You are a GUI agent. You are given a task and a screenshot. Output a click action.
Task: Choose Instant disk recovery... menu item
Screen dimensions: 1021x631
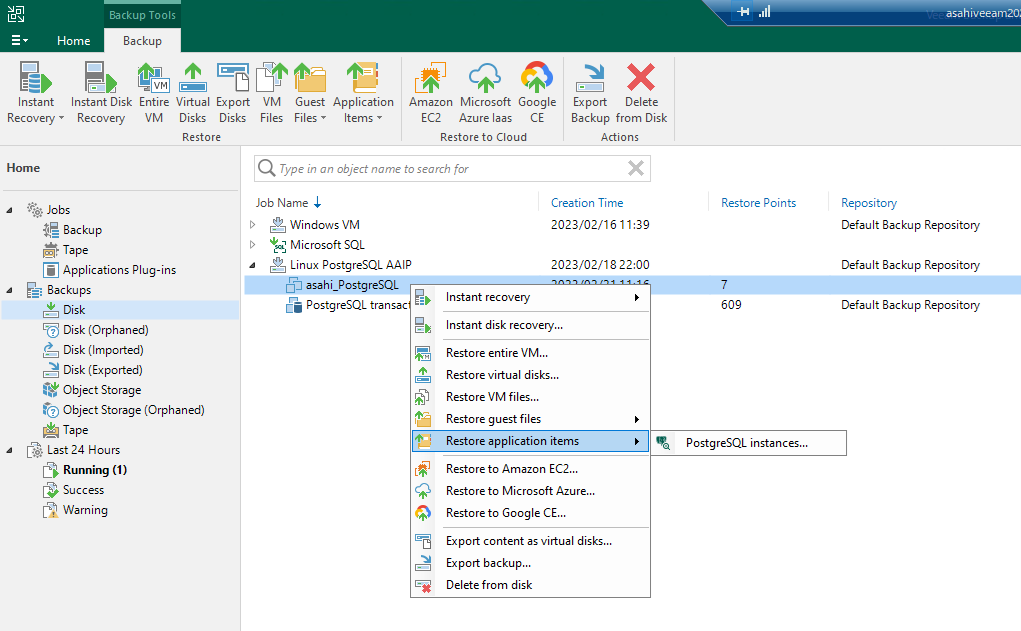click(x=530, y=325)
